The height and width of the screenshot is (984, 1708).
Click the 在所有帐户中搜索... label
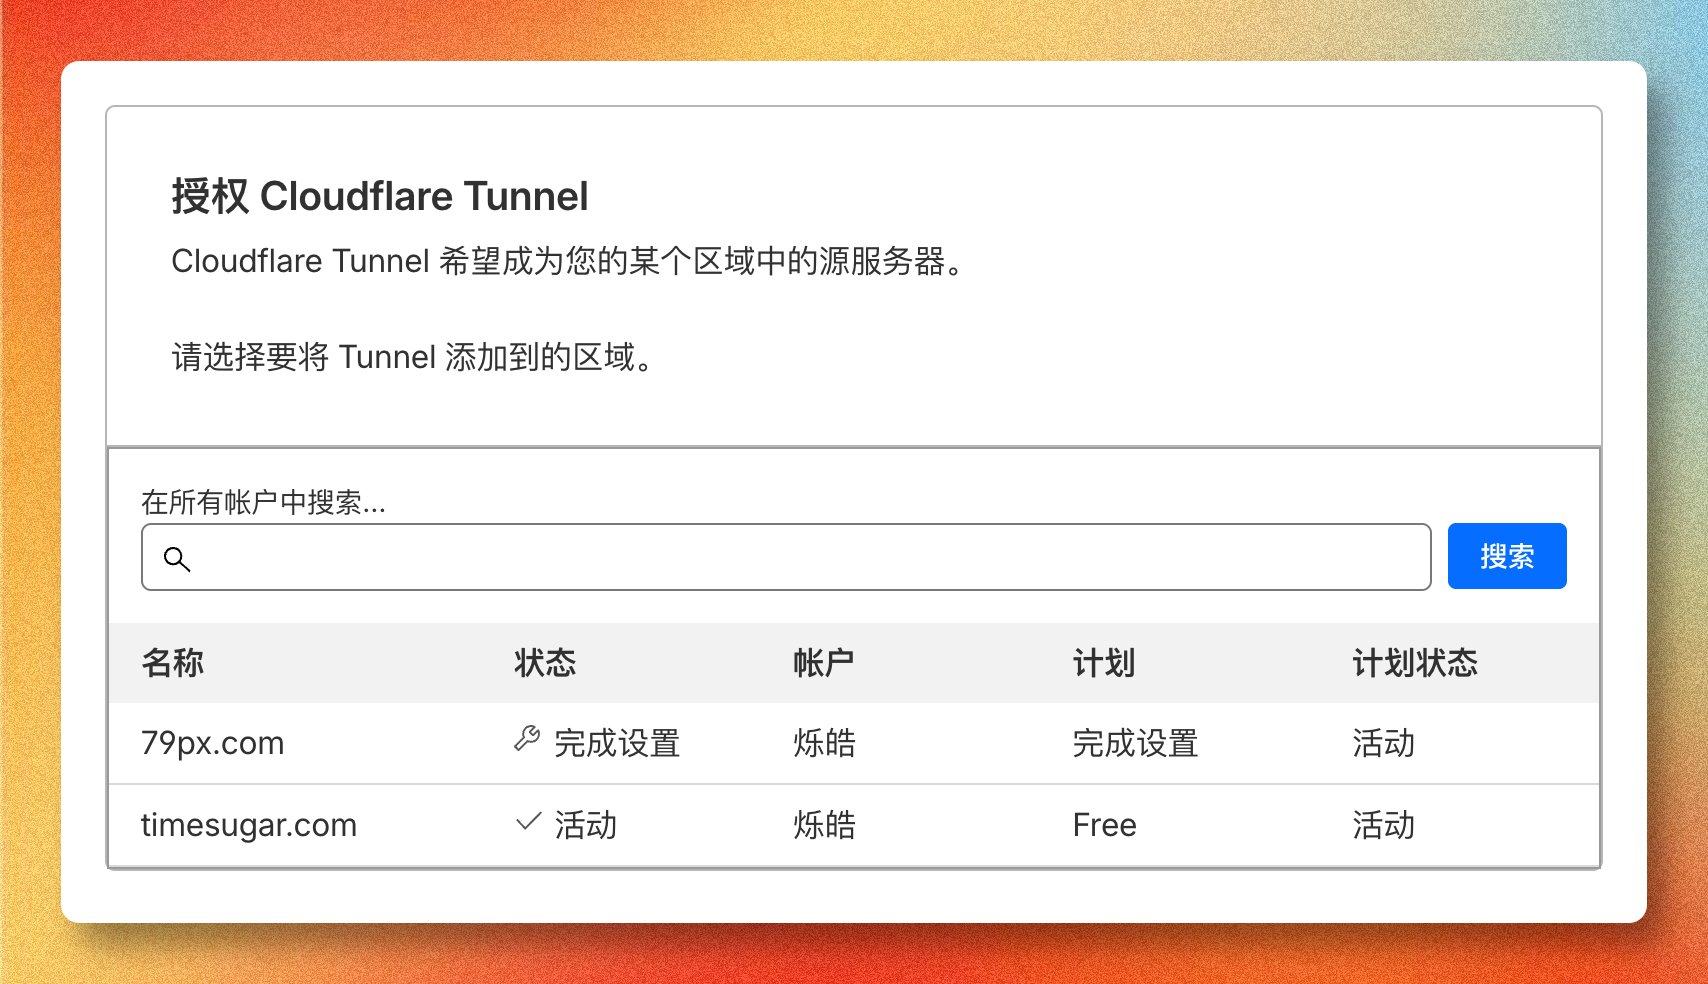point(263,502)
